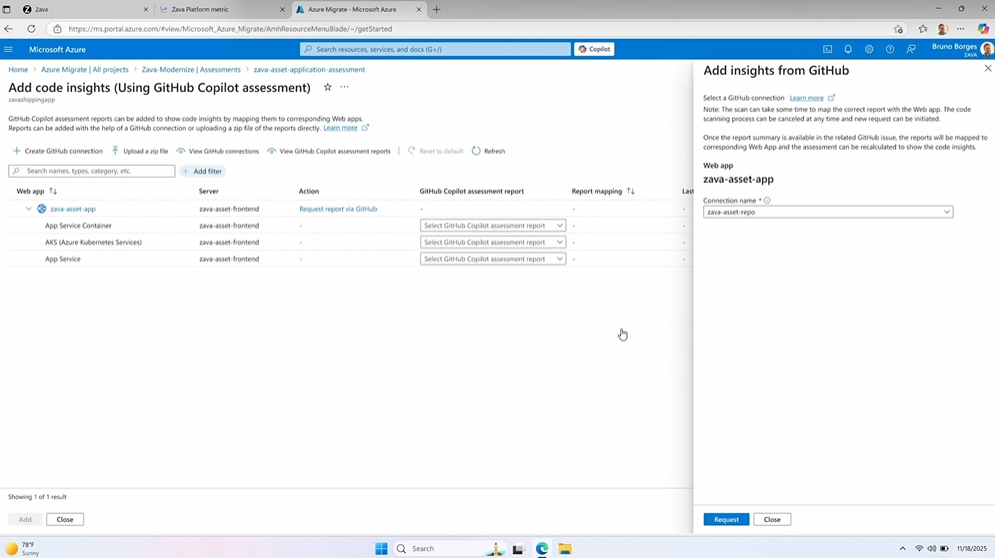Open File Explorer from the taskbar
Screen dimensions: 995x558
point(565,548)
